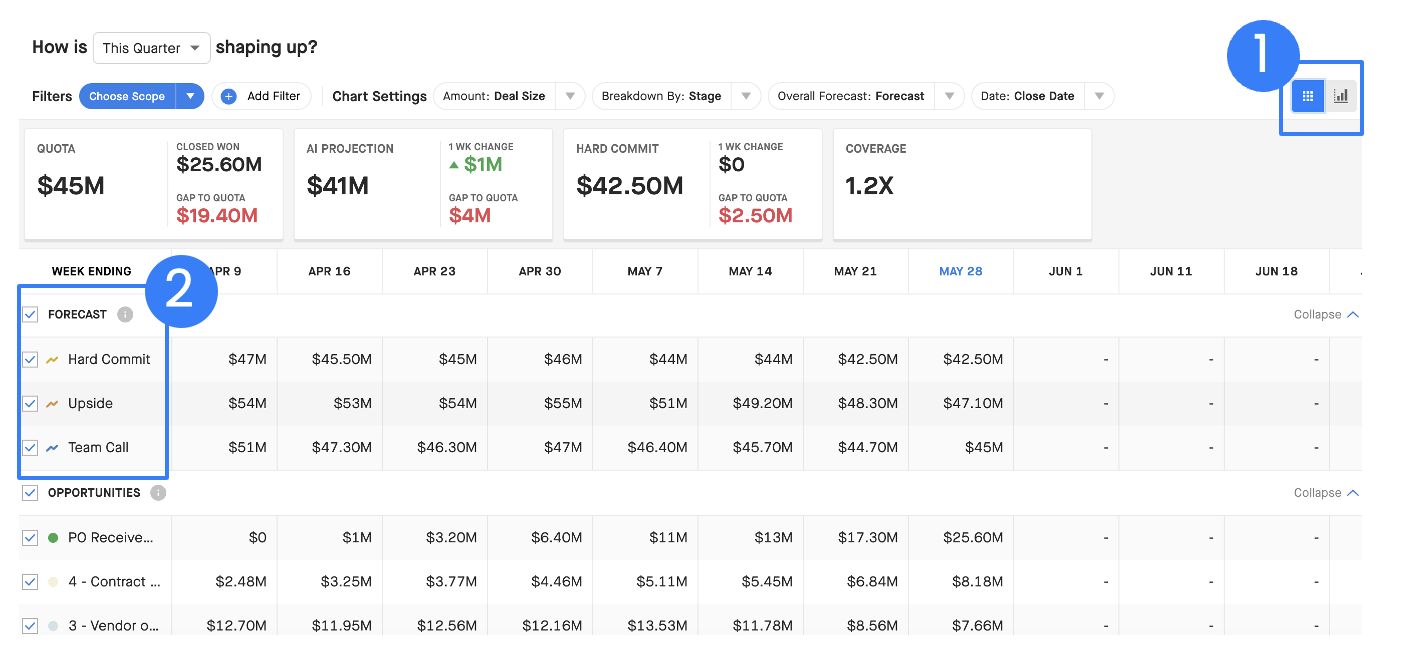Click the info icon next to Forecast
Screen dimensions: 1408x652
tap(125, 314)
